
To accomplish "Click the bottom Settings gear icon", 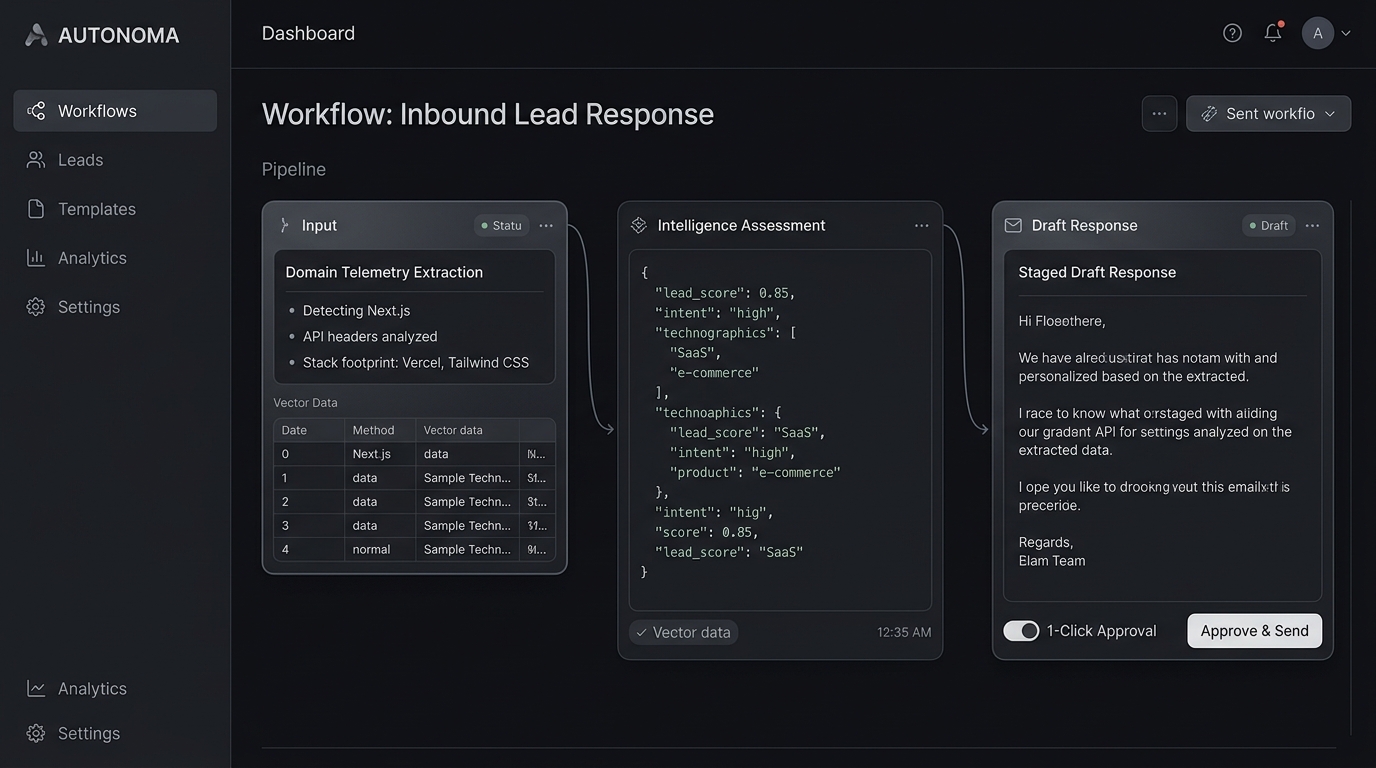I will coord(36,733).
